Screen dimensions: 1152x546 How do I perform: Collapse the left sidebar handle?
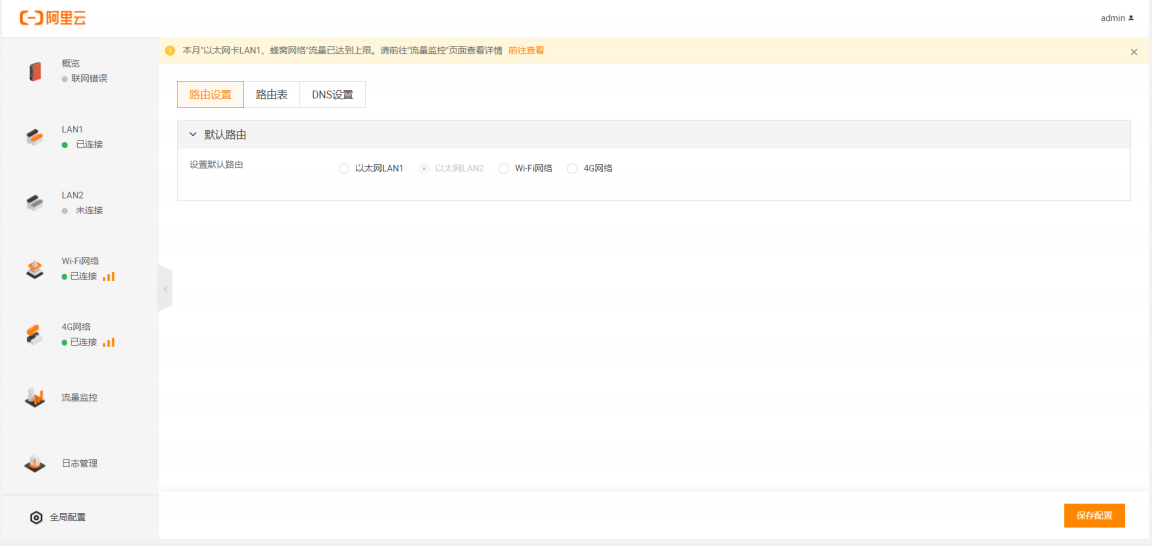pyautogui.click(x=165, y=289)
